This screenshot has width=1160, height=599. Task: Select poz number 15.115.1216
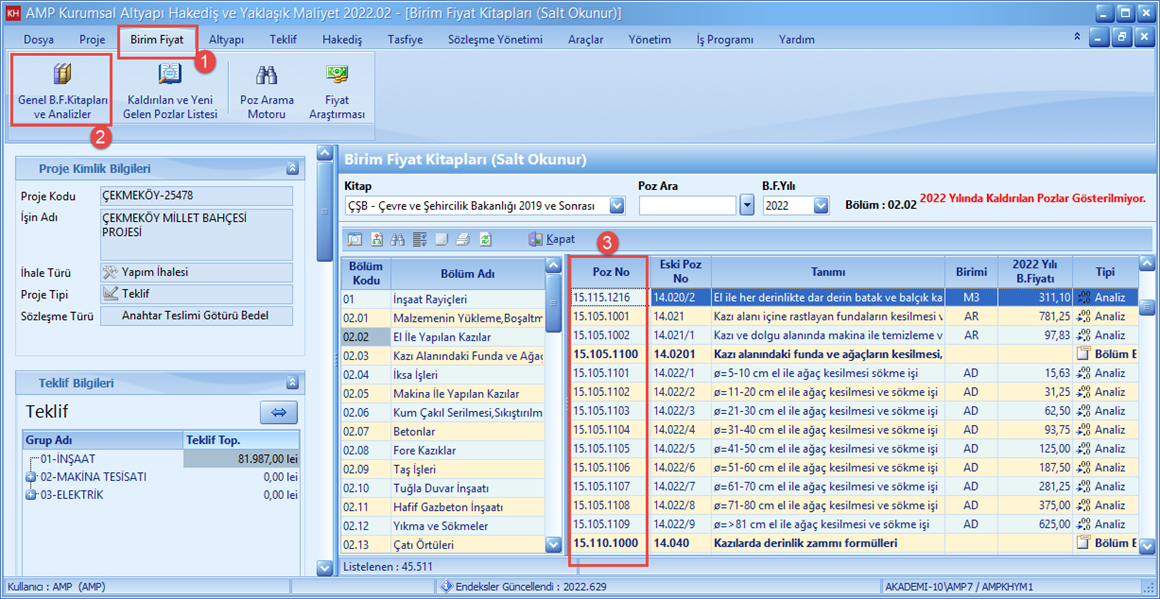pos(610,297)
